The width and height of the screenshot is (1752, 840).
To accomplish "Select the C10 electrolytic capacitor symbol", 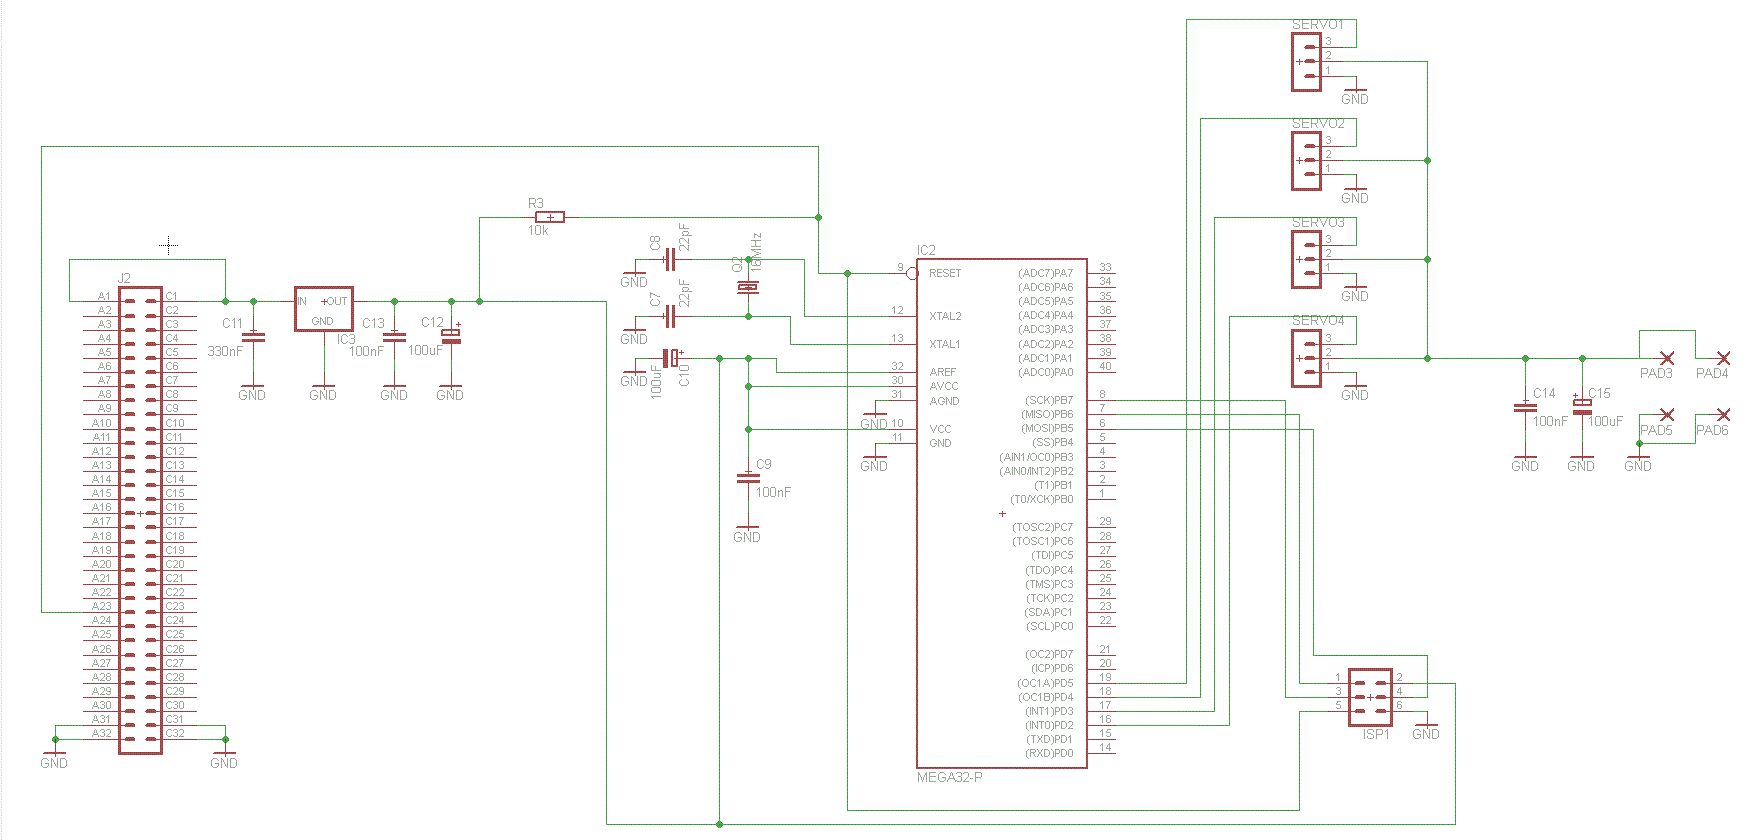I will pyautogui.click(x=672, y=358).
